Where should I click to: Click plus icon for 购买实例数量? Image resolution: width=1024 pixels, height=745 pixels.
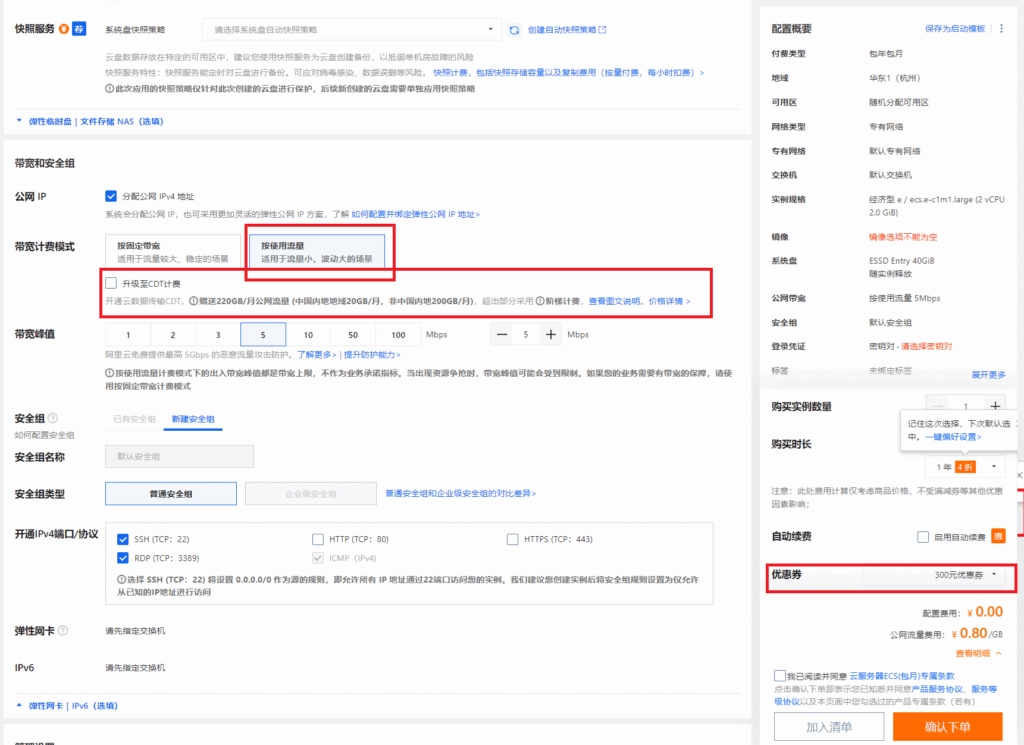(x=994, y=406)
